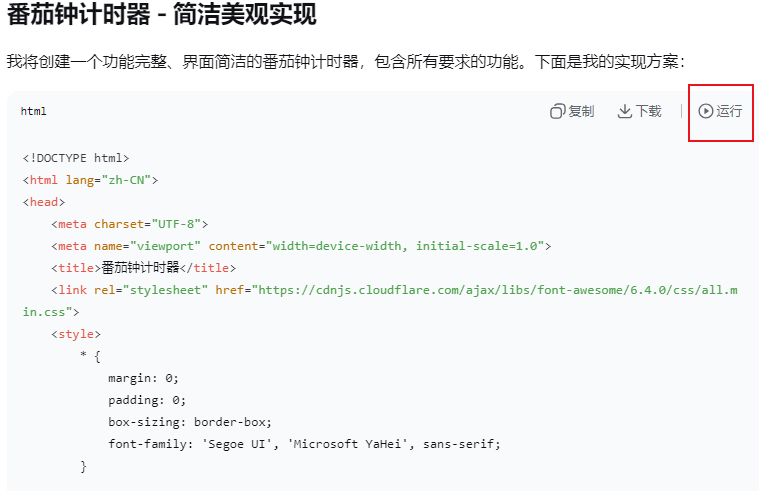Click the box-sizing: border-box line

pos(190,422)
